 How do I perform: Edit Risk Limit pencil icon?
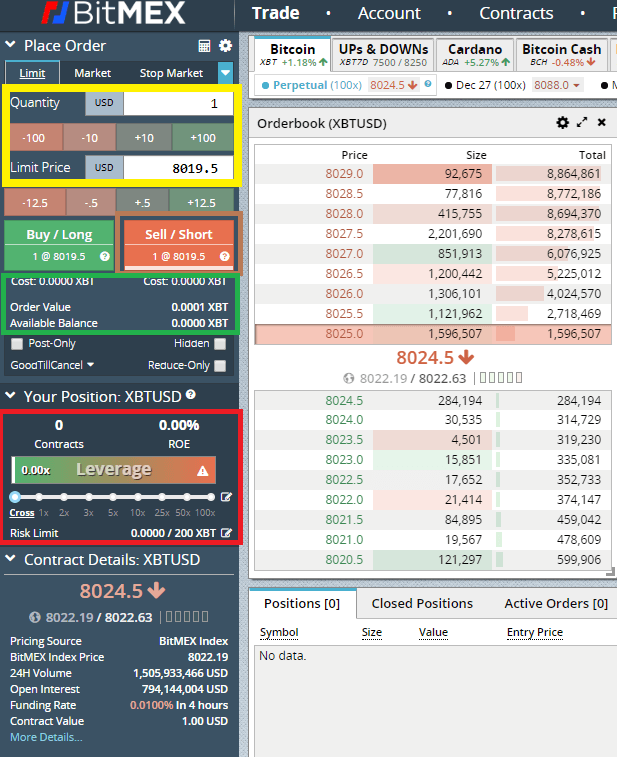226,533
